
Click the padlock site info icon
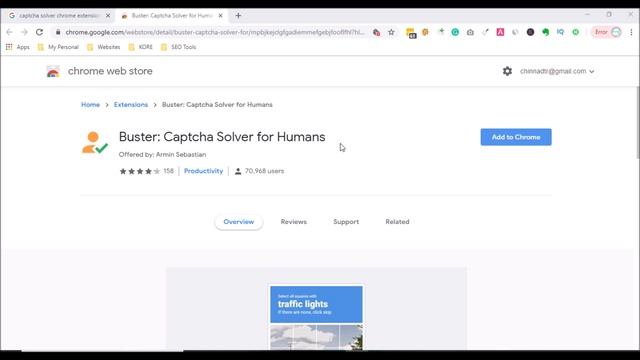pos(58,32)
